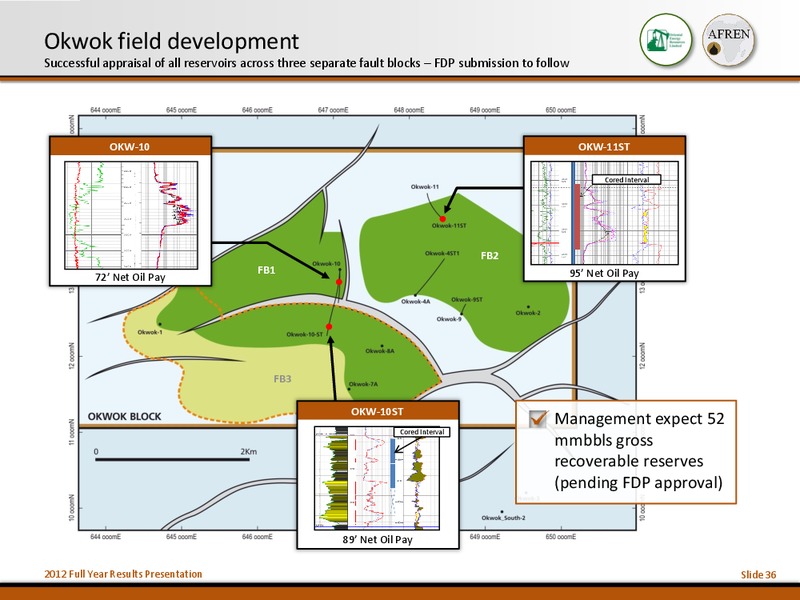Click the OKW-10 callout header
The width and height of the screenshot is (800, 600).
point(130,146)
